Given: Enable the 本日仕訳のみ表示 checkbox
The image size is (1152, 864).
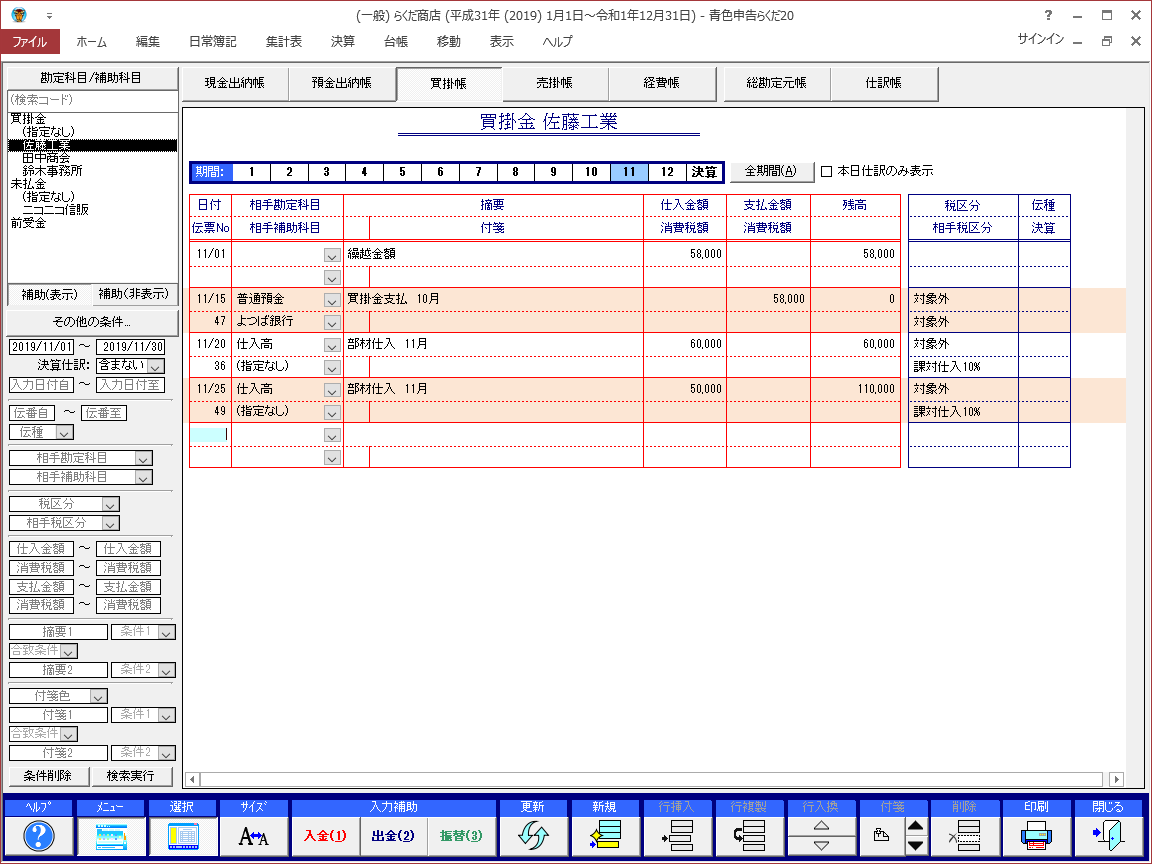Looking at the screenshot, I should (x=827, y=171).
